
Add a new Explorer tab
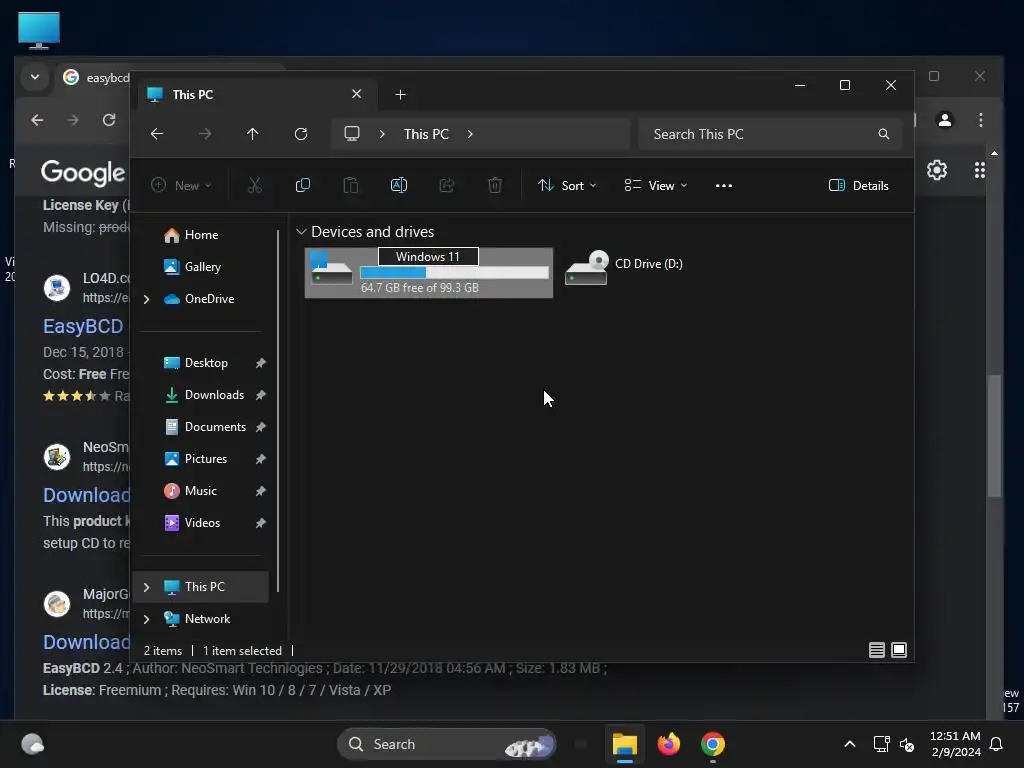coord(400,95)
